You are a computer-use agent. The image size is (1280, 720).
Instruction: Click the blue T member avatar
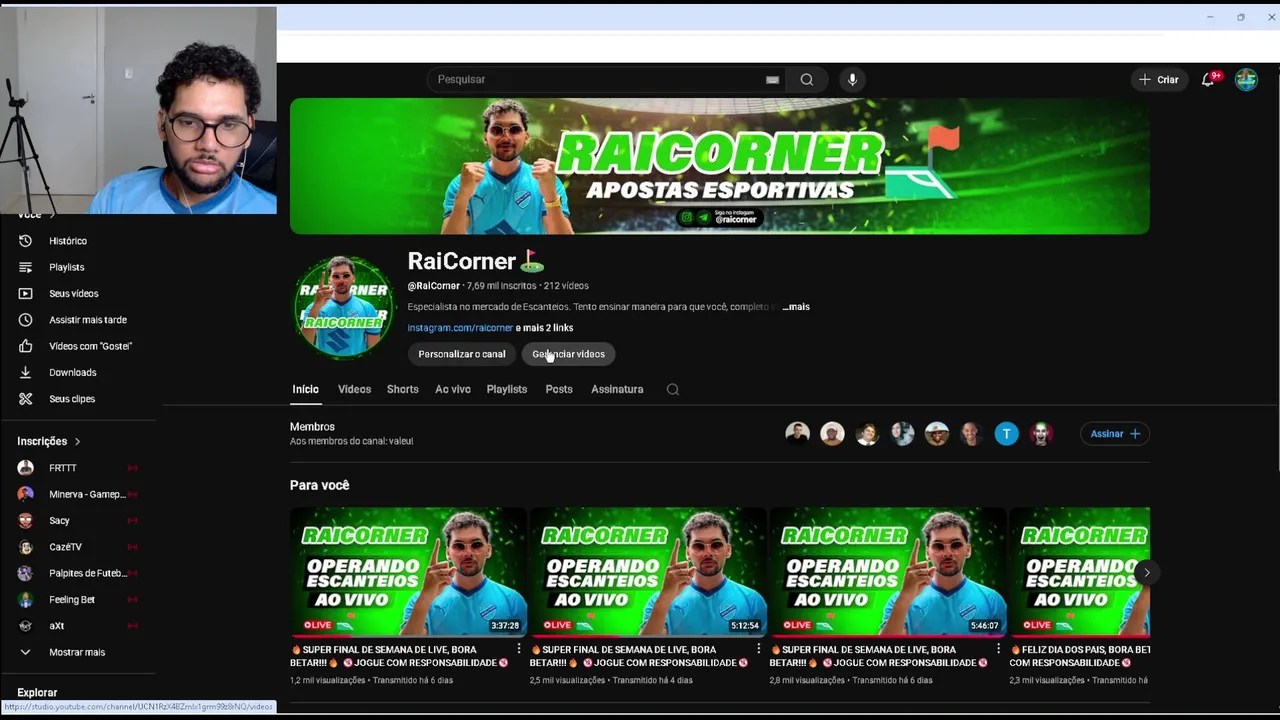coord(1007,433)
